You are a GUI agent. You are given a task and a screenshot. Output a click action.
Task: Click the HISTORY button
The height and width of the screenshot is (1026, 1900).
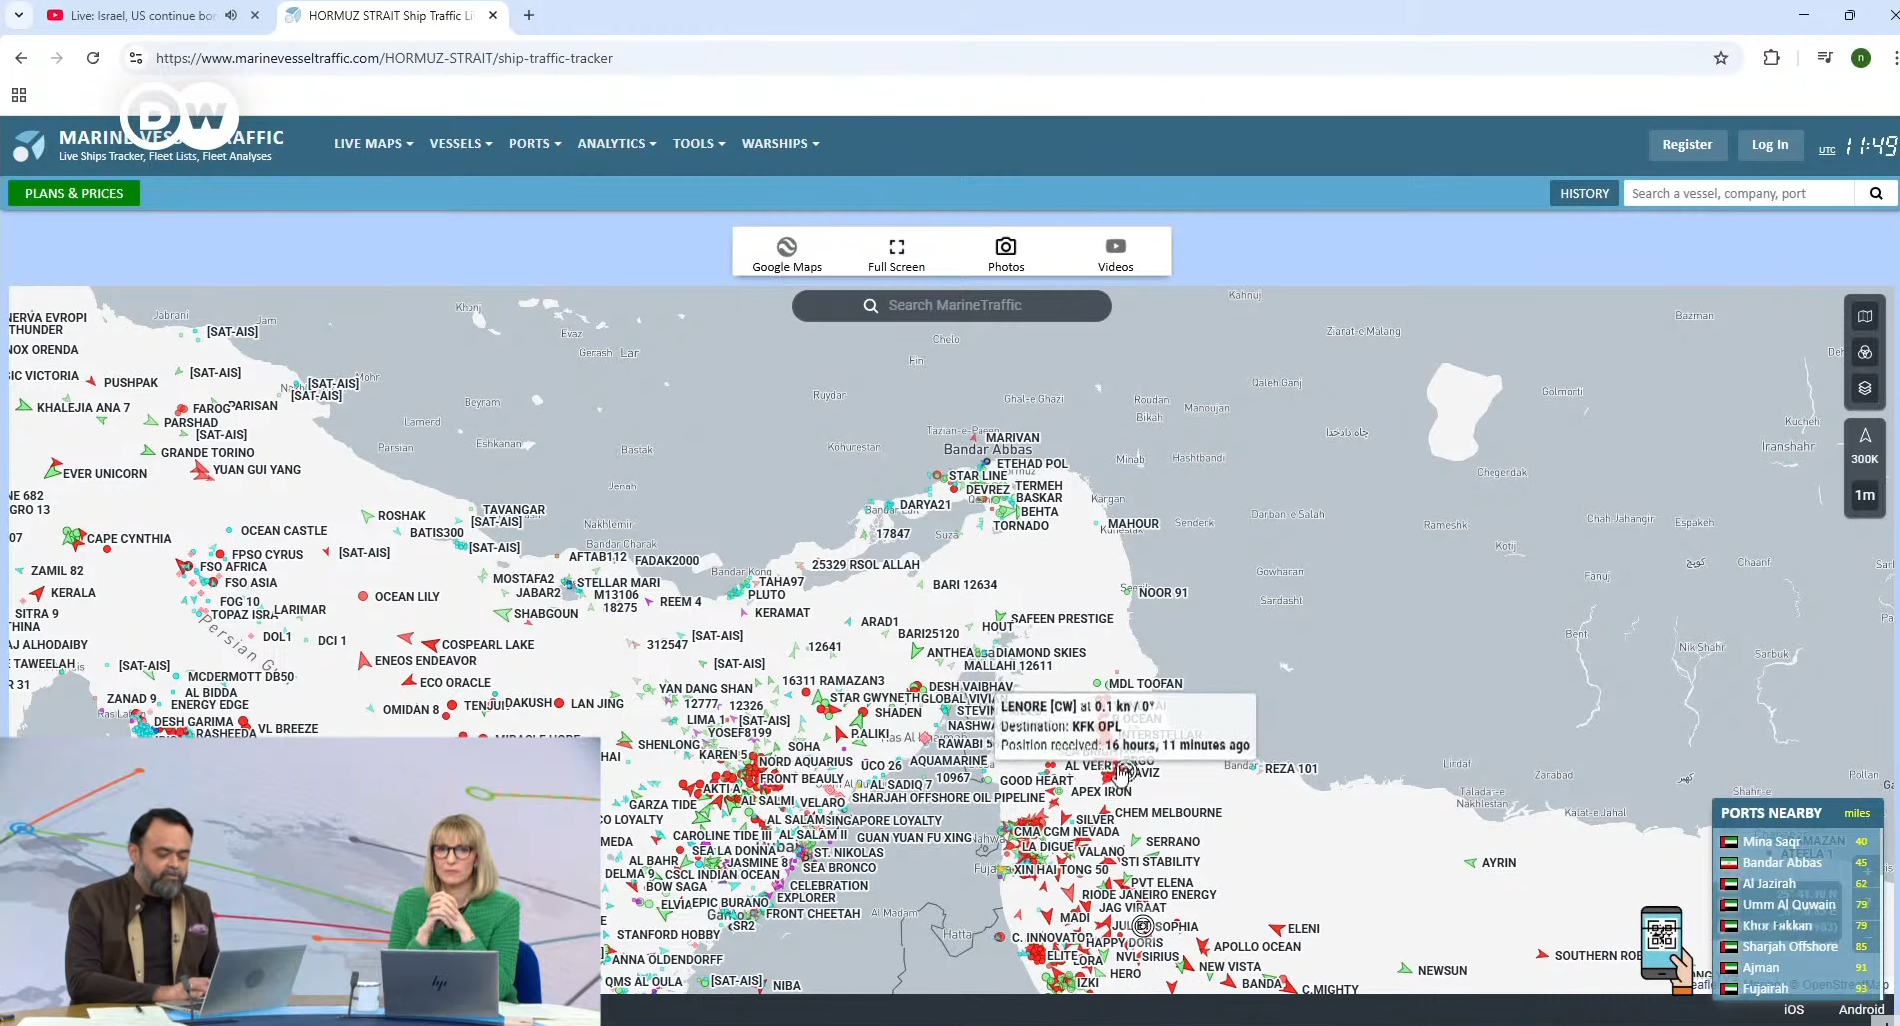[1584, 193]
